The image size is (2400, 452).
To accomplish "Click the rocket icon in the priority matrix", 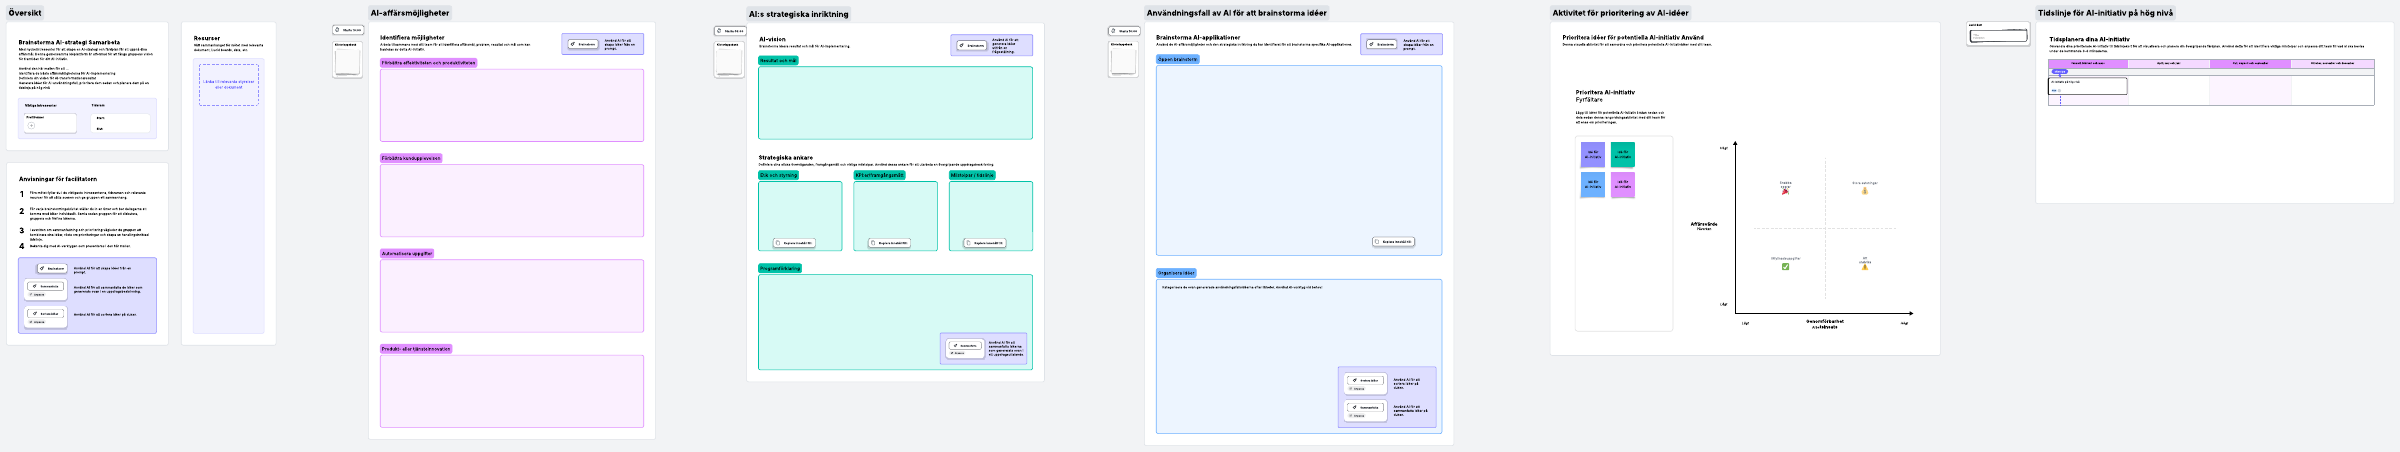I will (1785, 191).
